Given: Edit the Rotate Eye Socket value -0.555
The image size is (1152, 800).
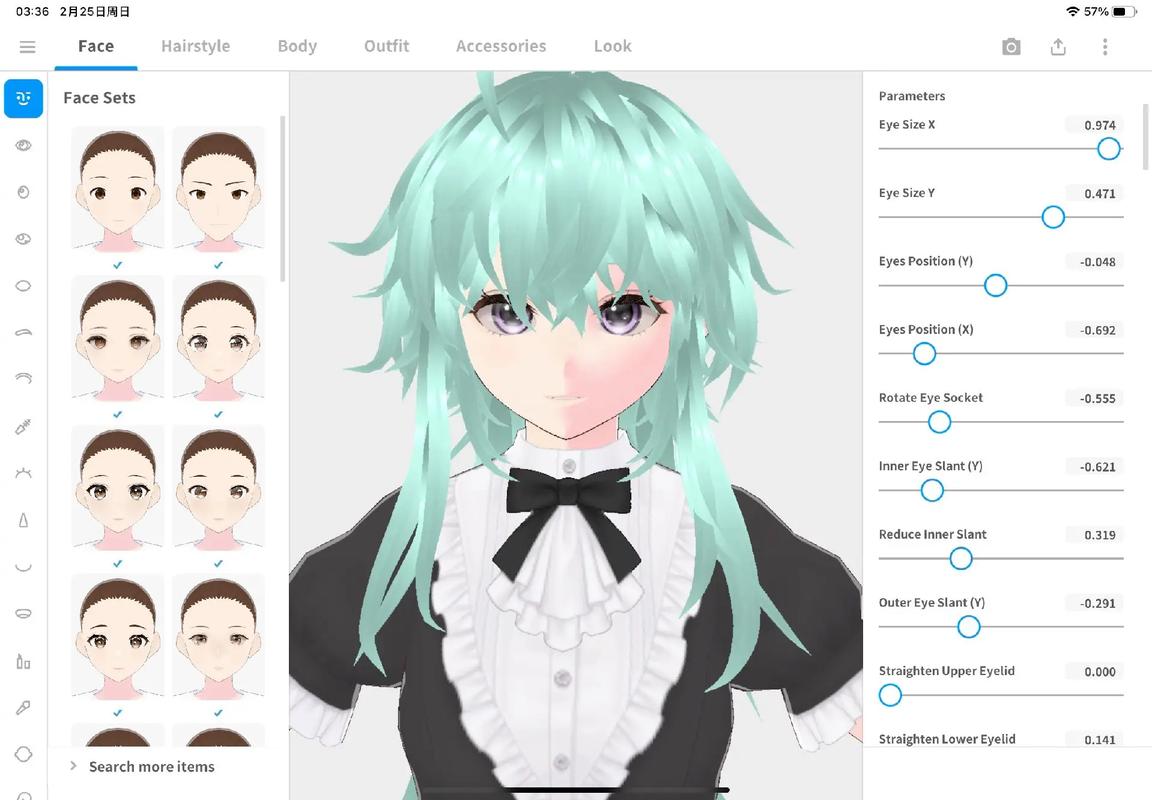Looking at the screenshot, I should click(1095, 399).
